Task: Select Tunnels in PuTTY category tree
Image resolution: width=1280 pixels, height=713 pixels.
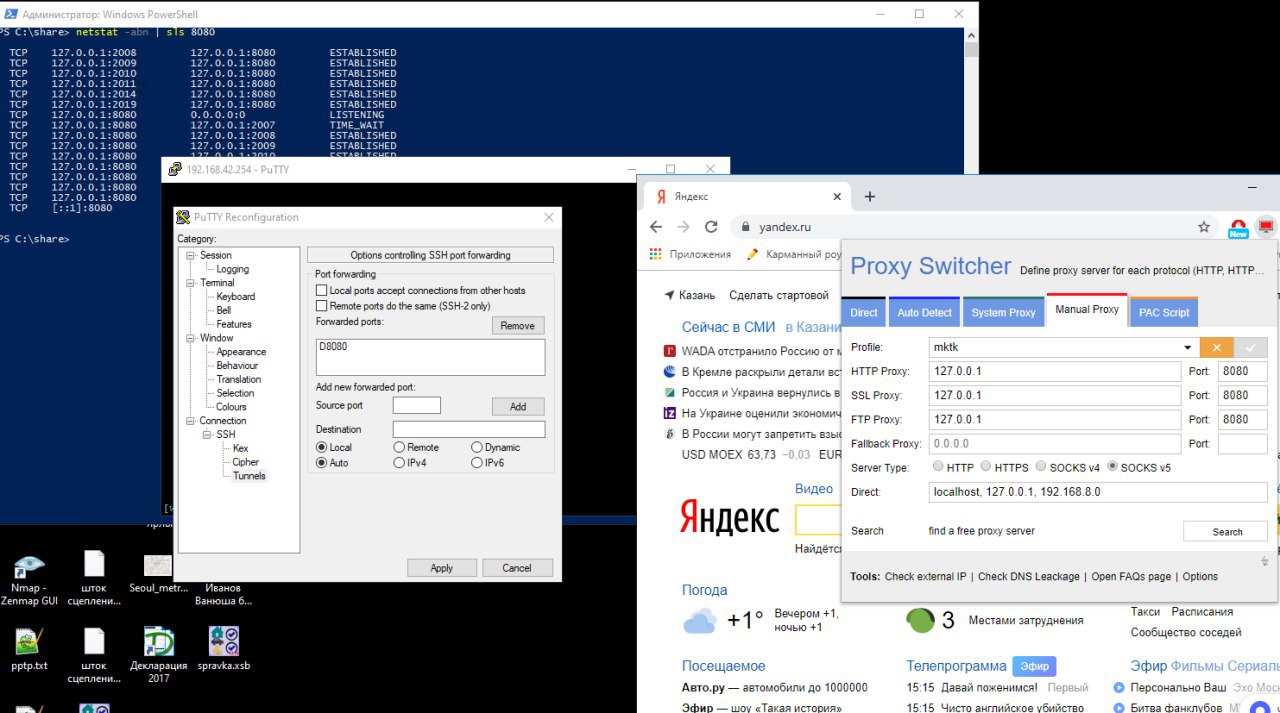Action: coord(249,476)
